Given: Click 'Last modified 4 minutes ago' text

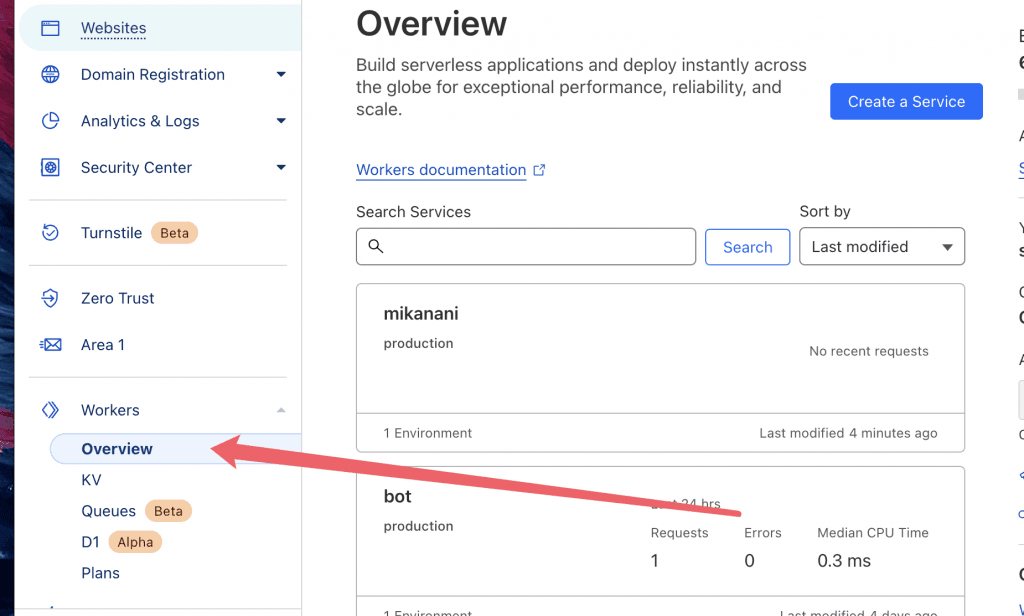Looking at the screenshot, I should tap(848, 433).
